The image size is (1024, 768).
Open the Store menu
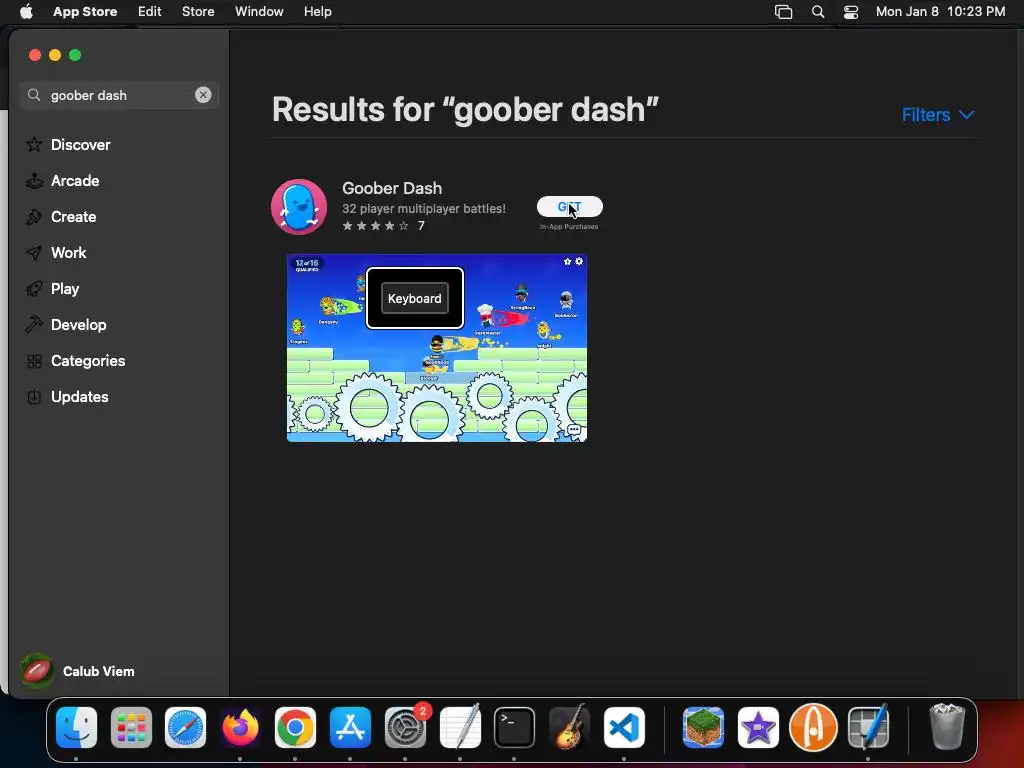click(x=198, y=12)
